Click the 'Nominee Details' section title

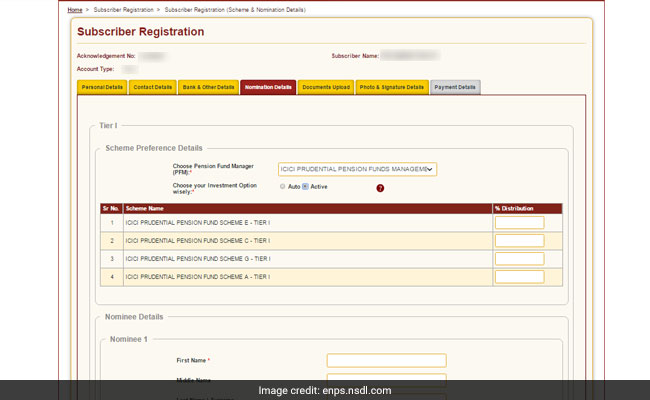click(134, 317)
